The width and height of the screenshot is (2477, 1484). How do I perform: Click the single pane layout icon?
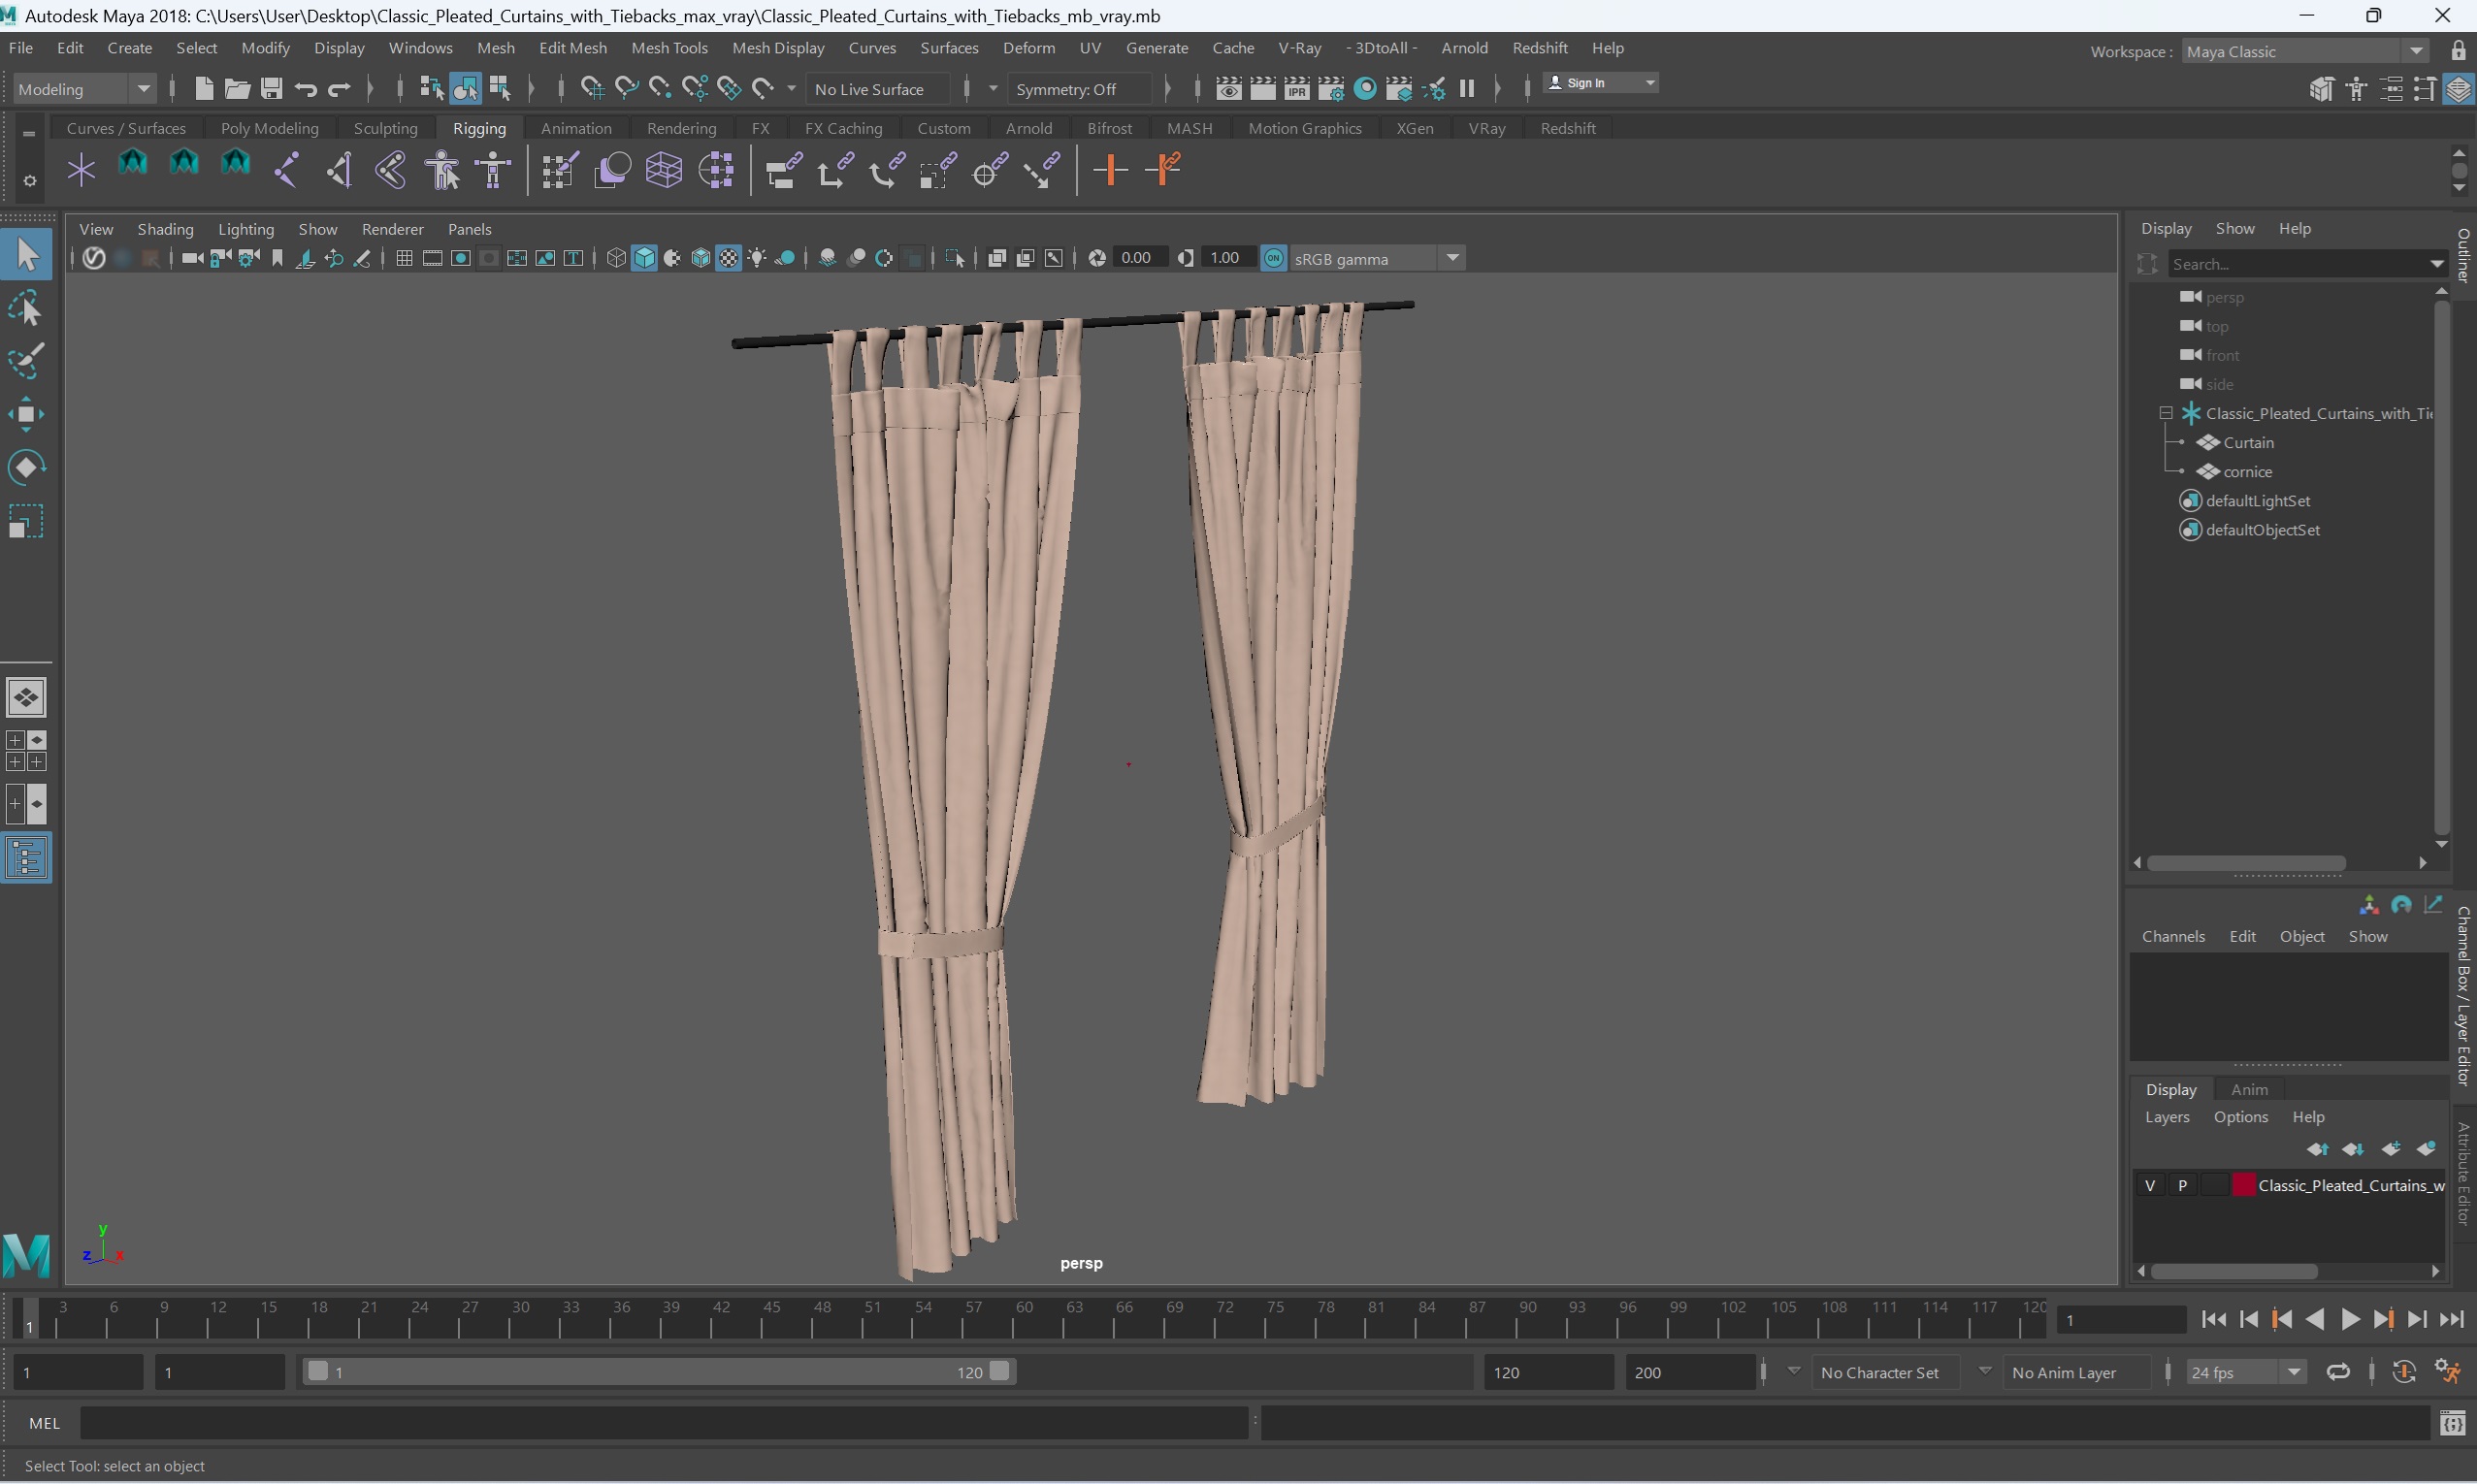27,696
